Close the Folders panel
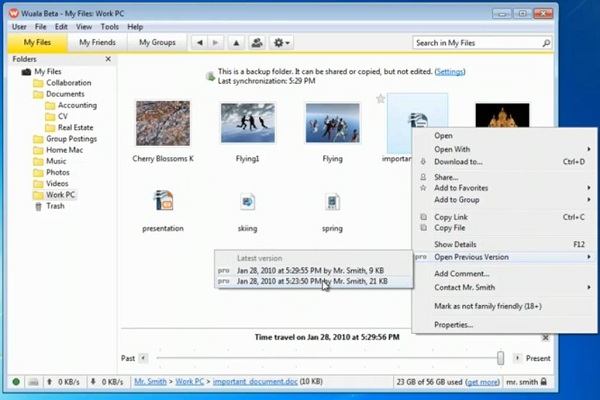The image size is (600, 400). click(x=108, y=59)
